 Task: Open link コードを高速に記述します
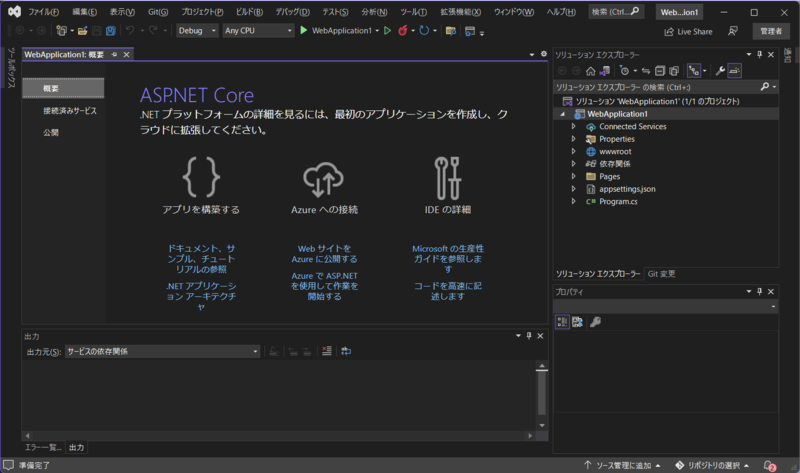pos(447,291)
